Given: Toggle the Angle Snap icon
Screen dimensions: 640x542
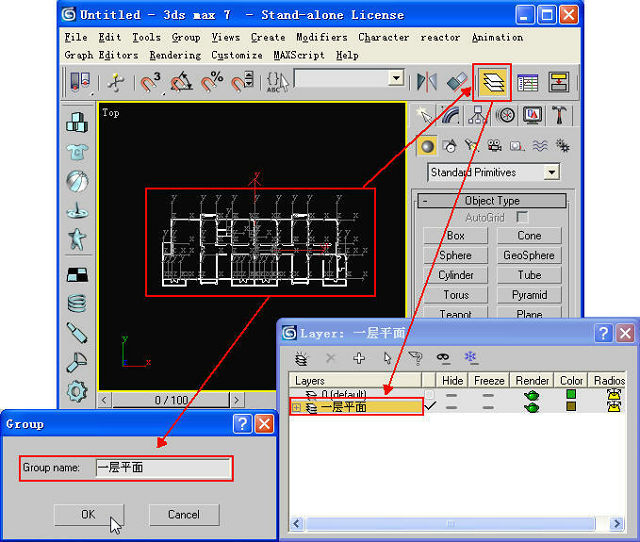Looking at the screenshot, I should (181, 82).
